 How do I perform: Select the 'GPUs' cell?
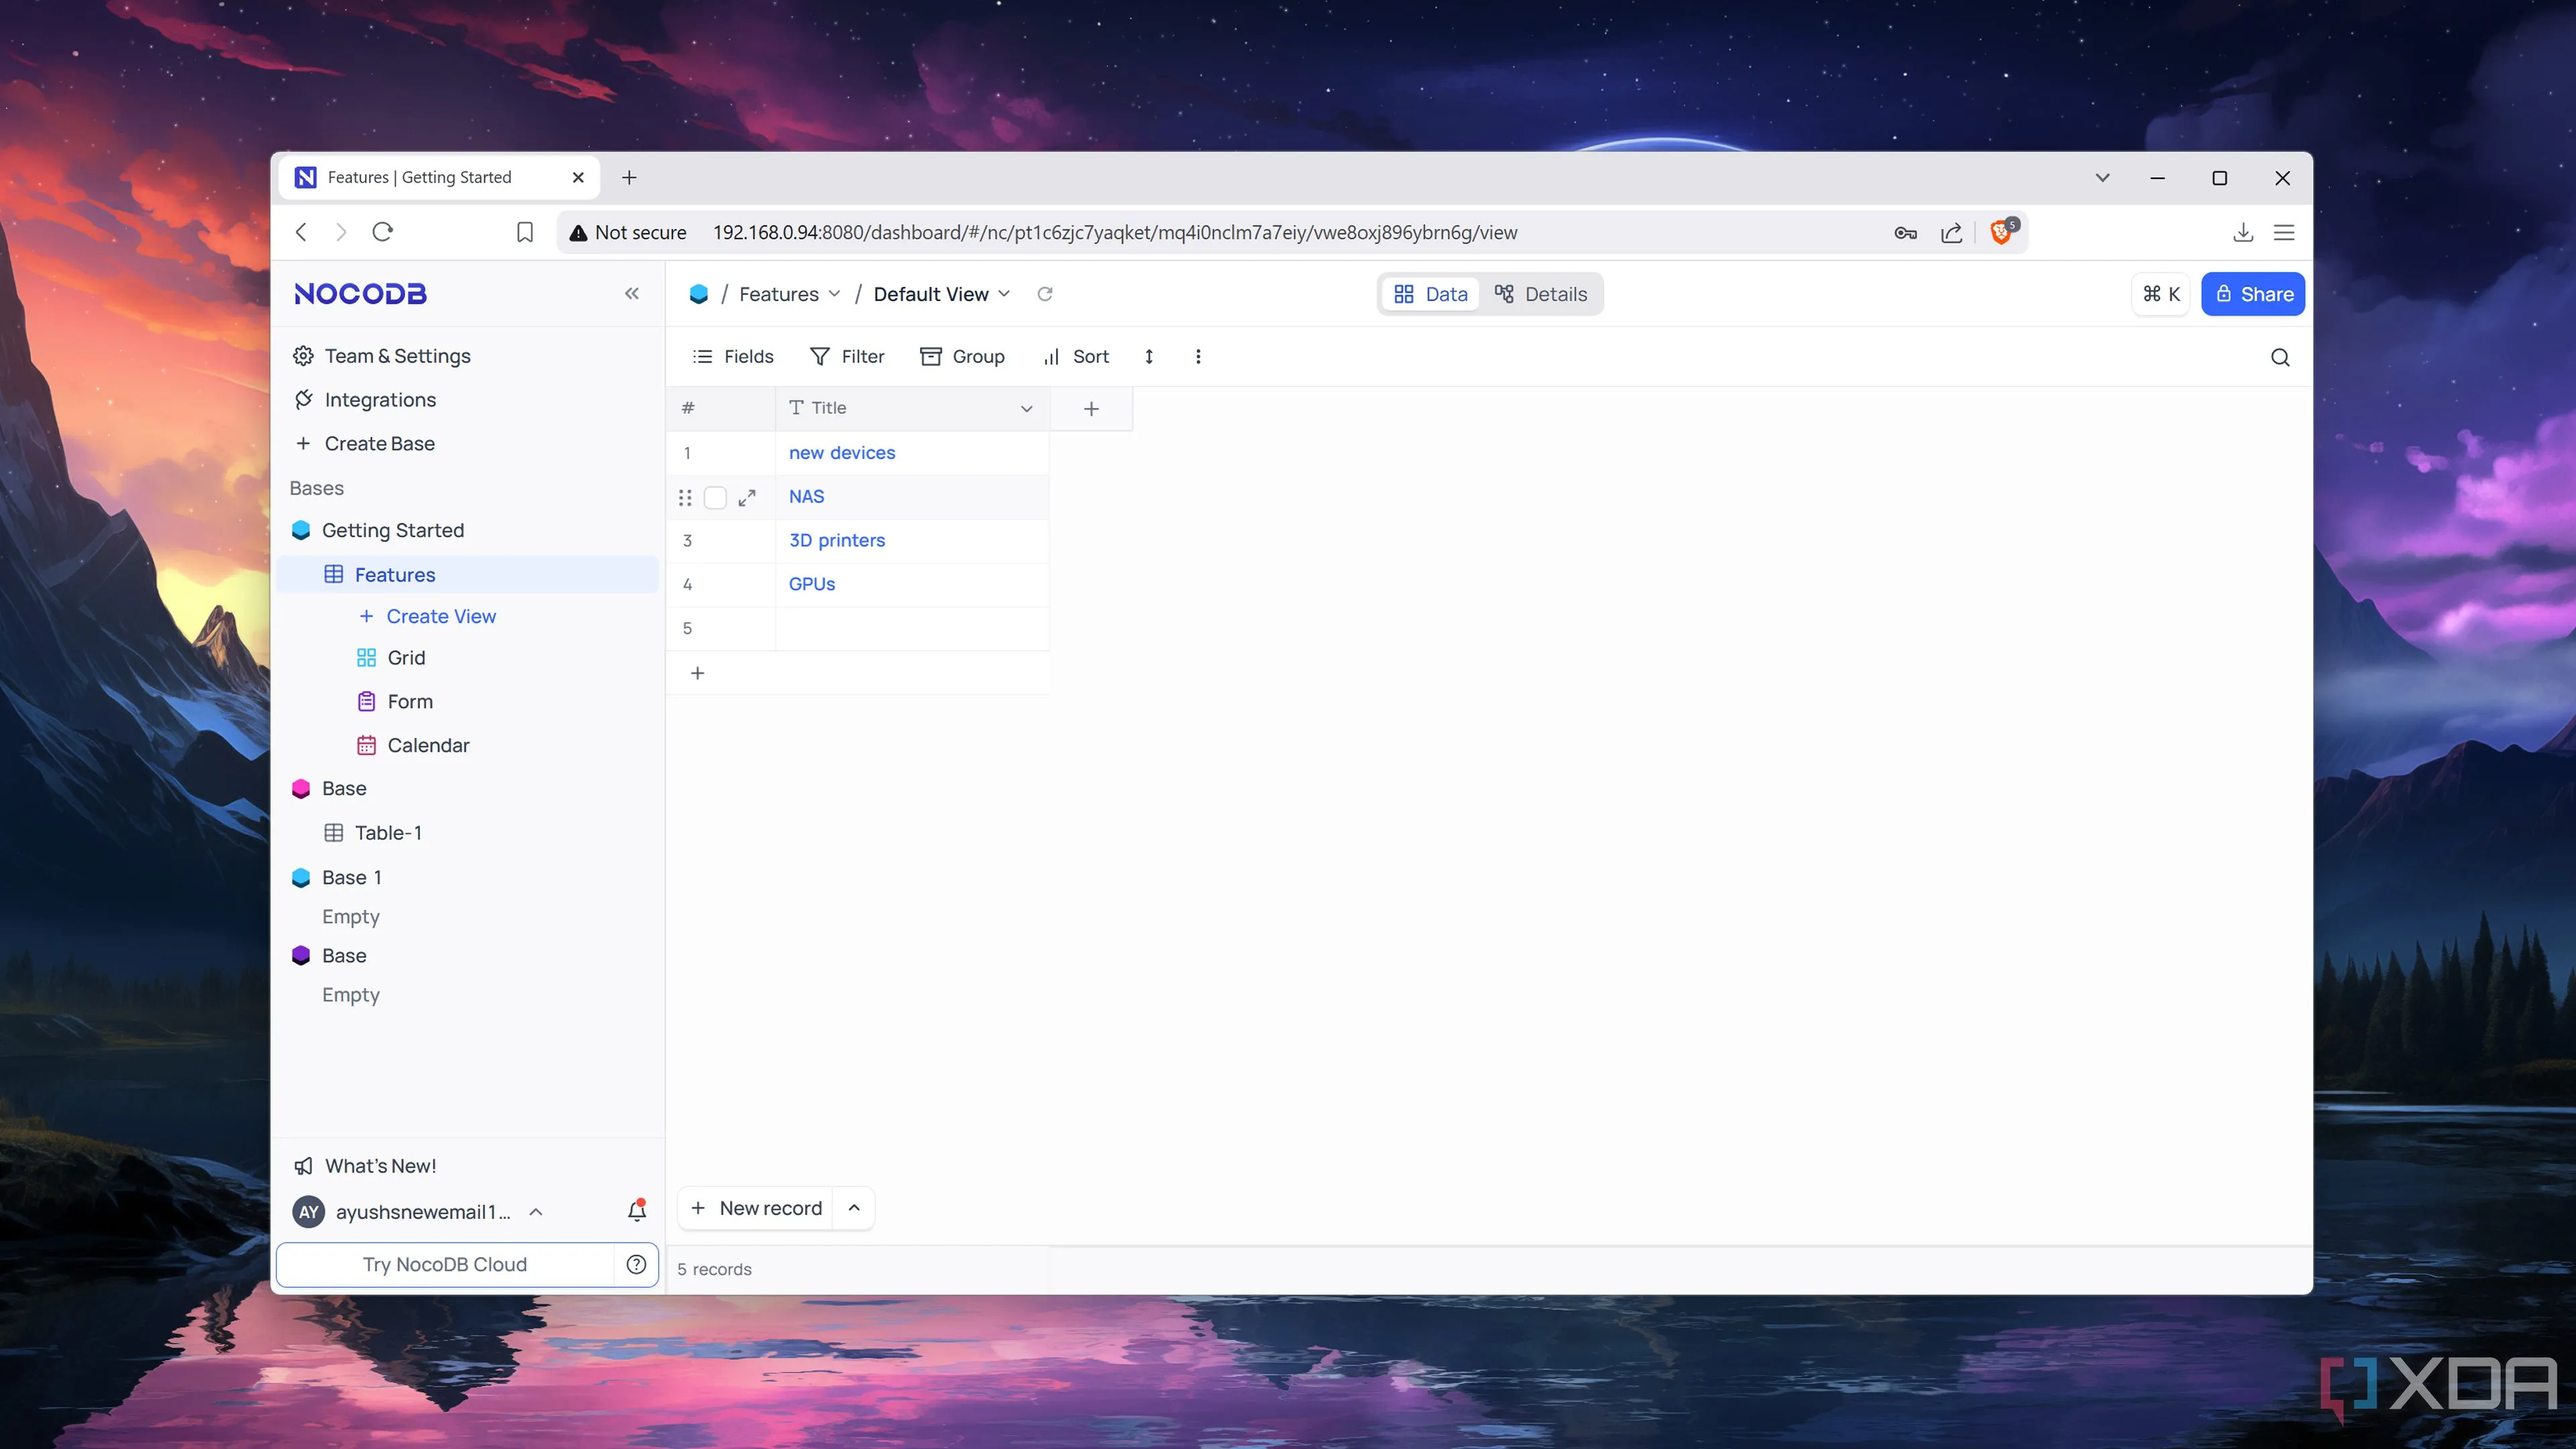(x=912, y=585)
